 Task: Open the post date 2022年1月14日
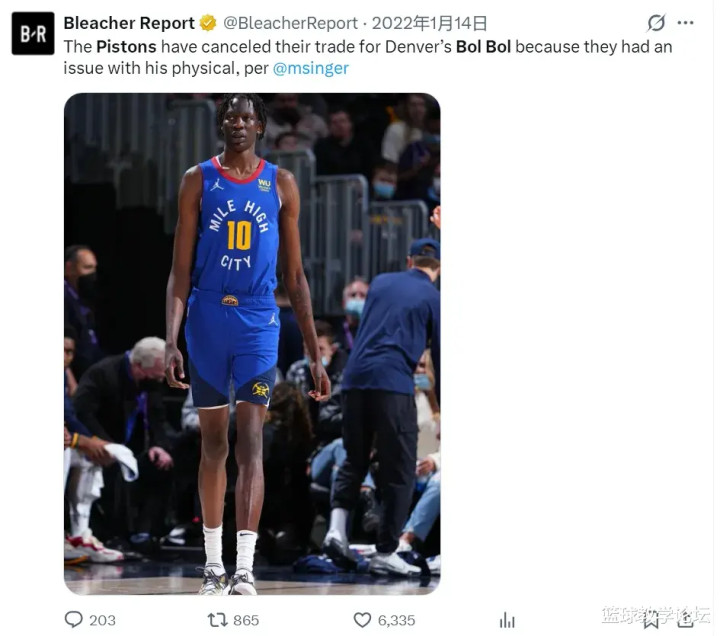pos(429,23)
